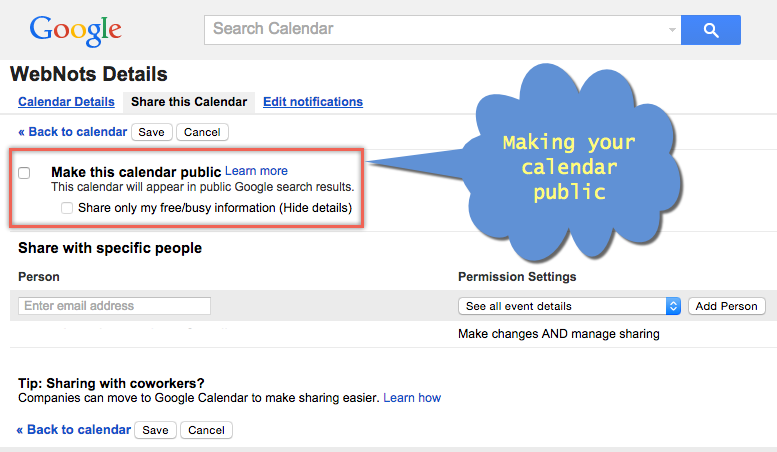Open the Learn how link

click(x=412, y=398)
